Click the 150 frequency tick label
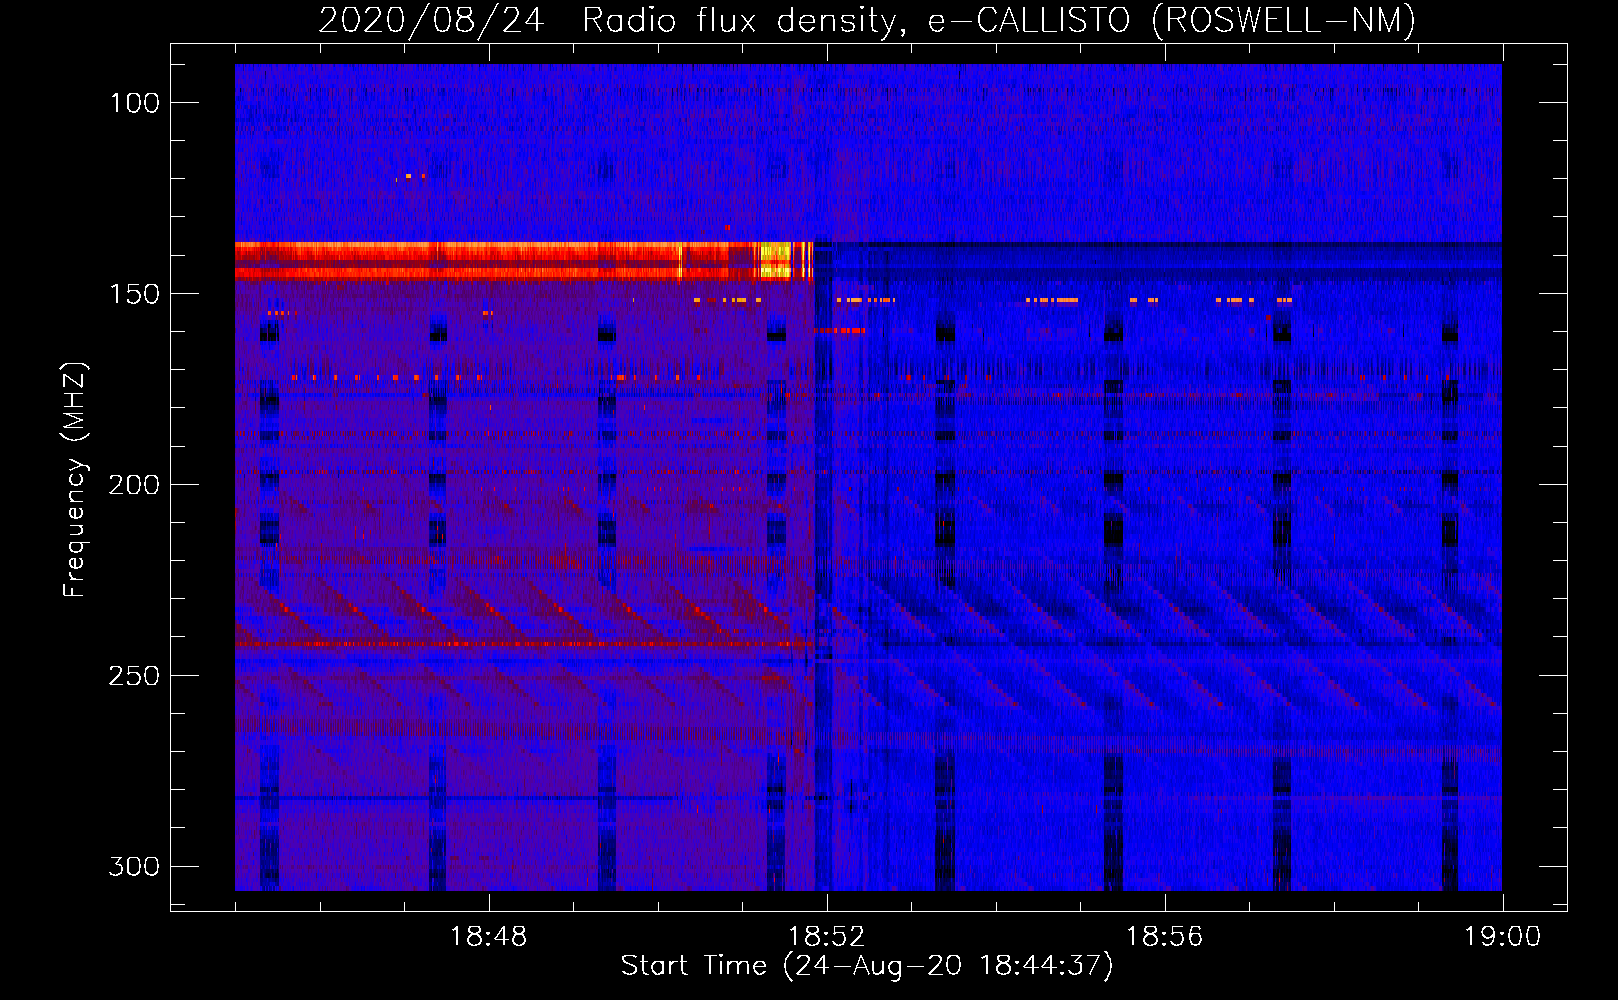1618x1000 pixels. [134, 294]
